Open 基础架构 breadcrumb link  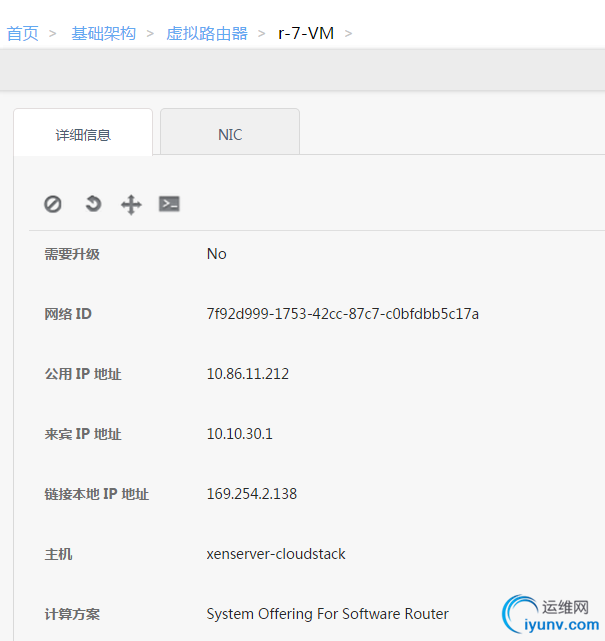104,34
